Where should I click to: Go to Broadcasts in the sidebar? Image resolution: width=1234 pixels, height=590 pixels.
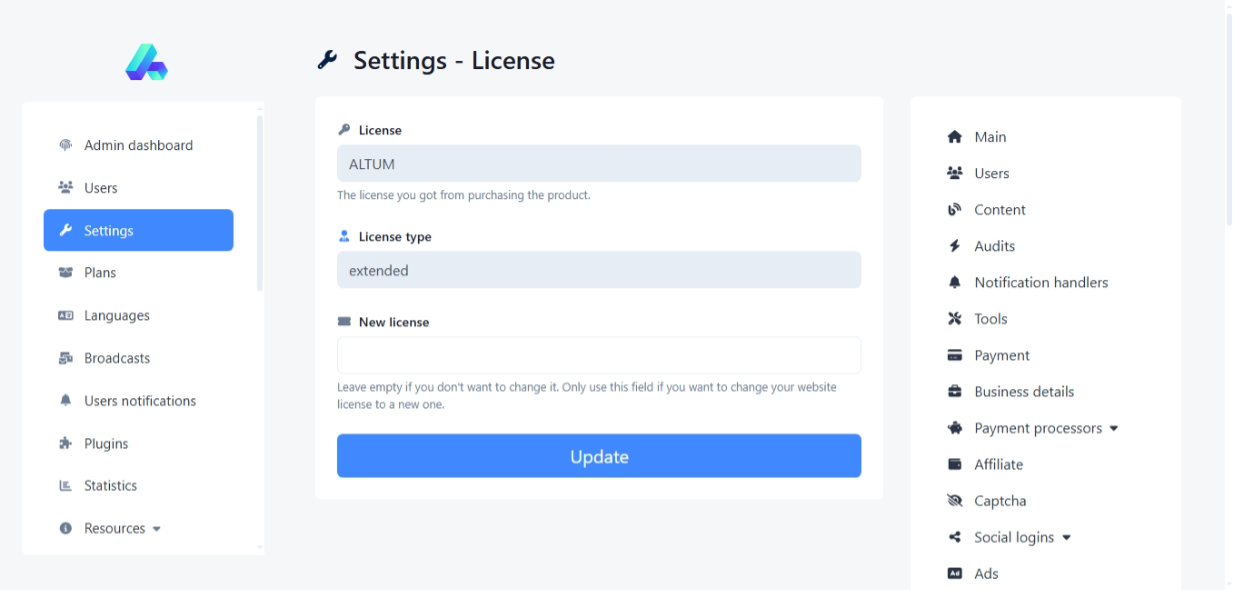point(116,358)
